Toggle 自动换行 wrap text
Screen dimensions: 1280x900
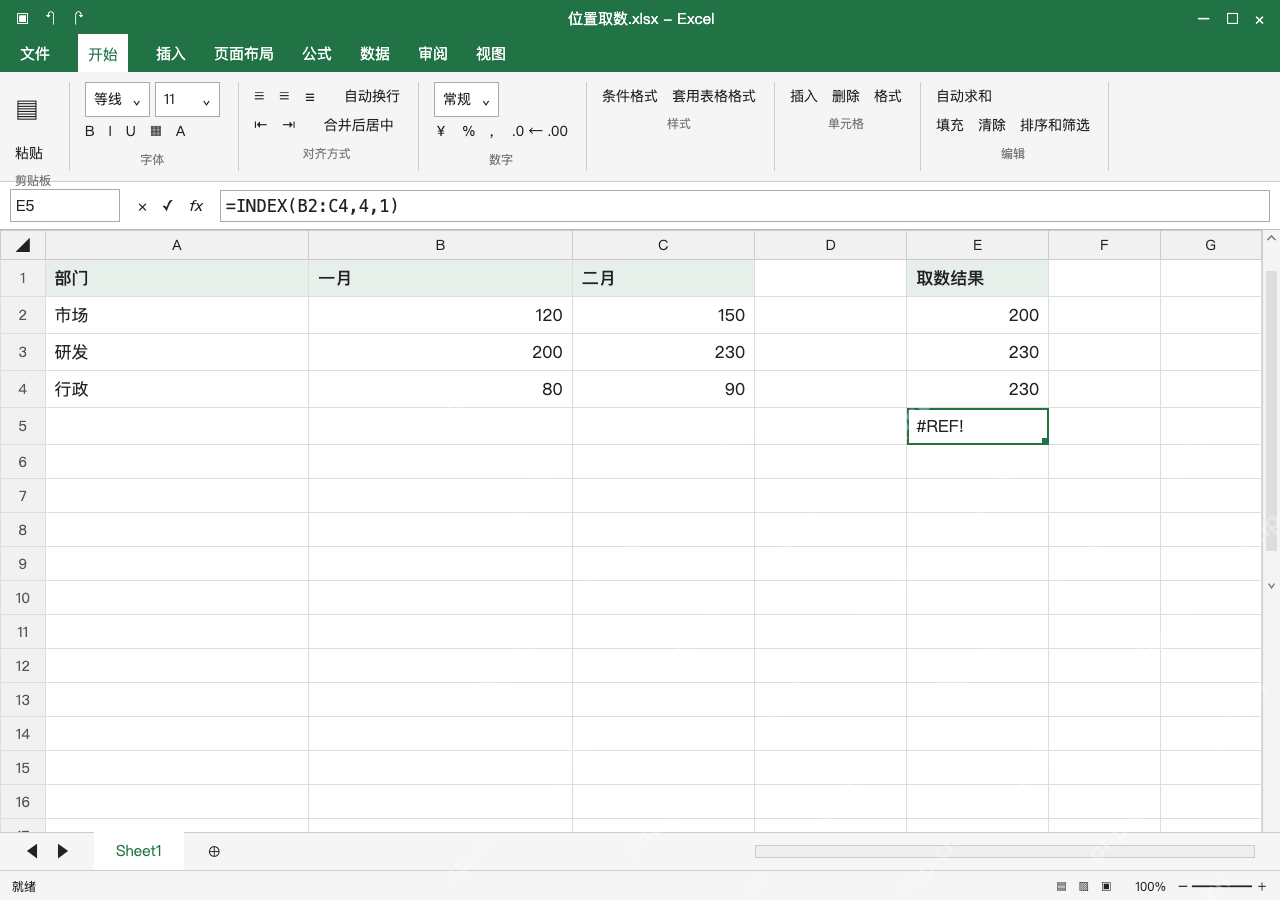pos(372,96)
